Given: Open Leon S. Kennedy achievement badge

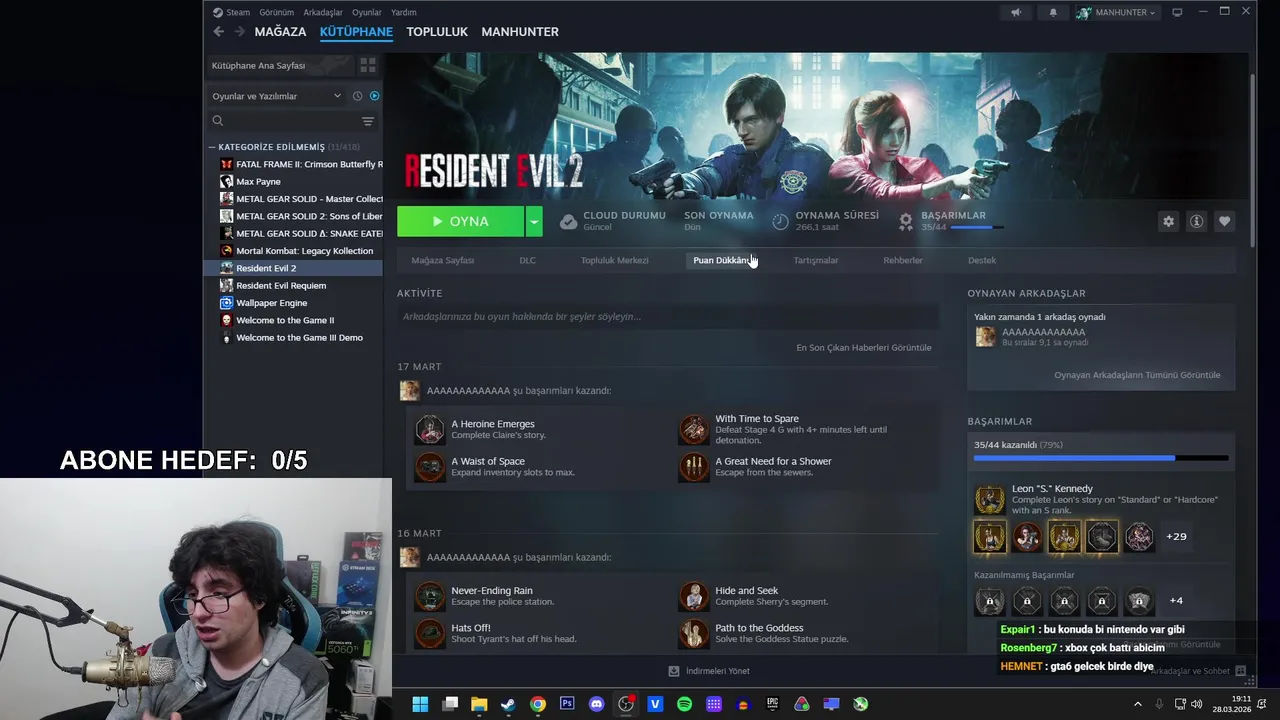Looking at the screenshot, I should coord(990,499).
